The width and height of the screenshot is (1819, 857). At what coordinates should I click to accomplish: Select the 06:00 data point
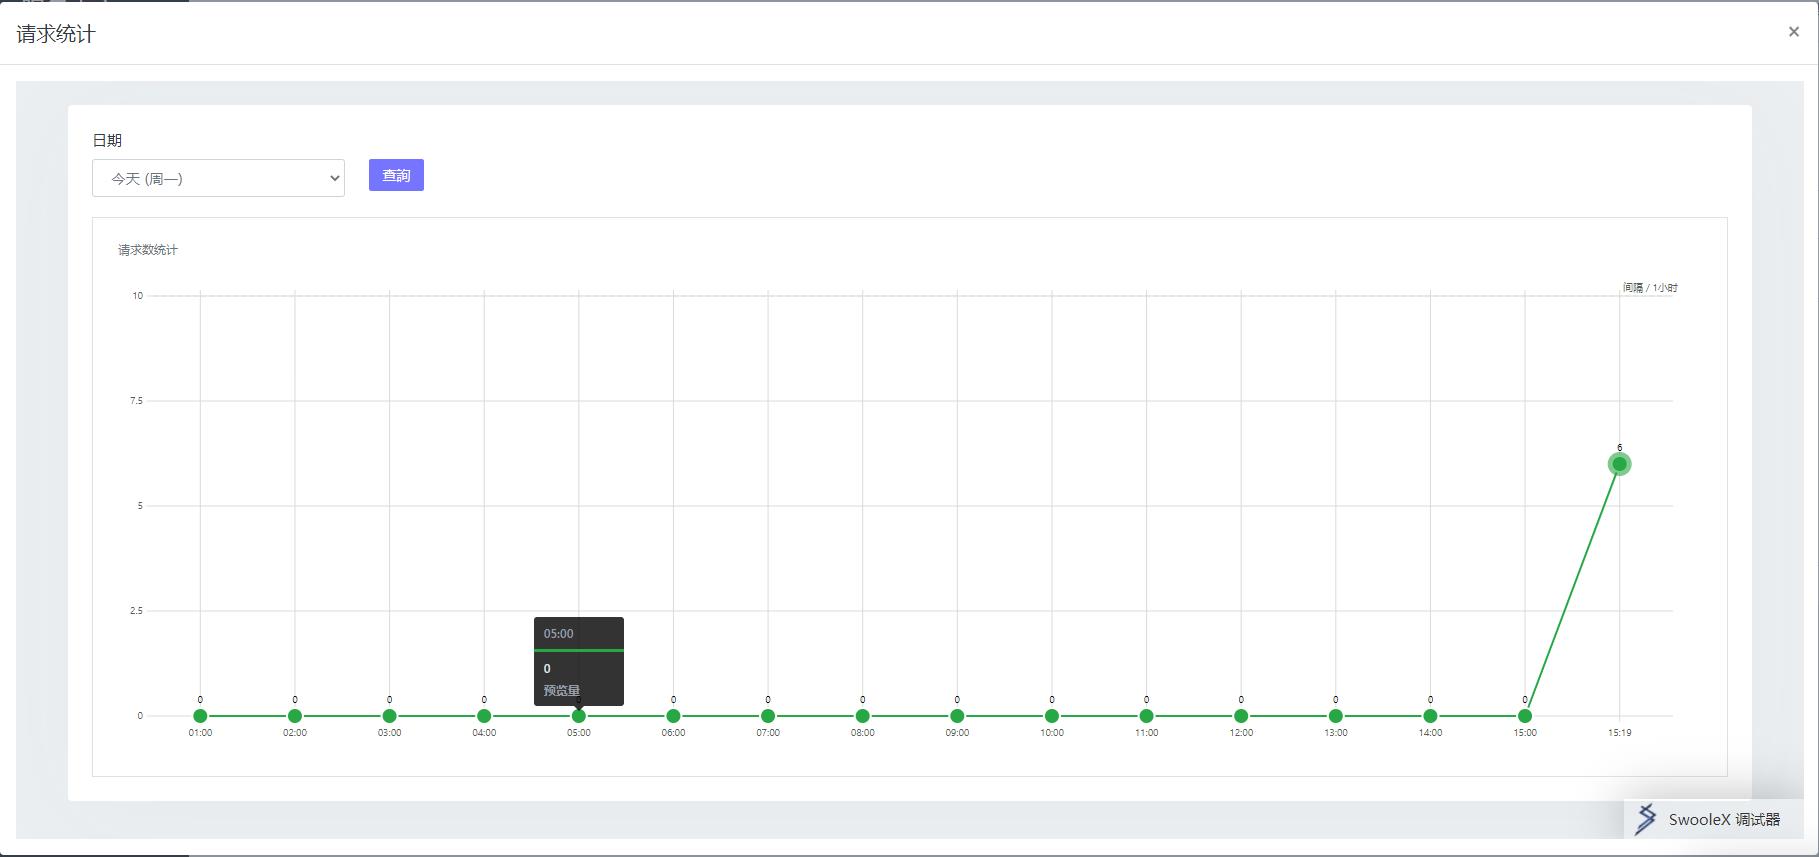click(673, 716)
